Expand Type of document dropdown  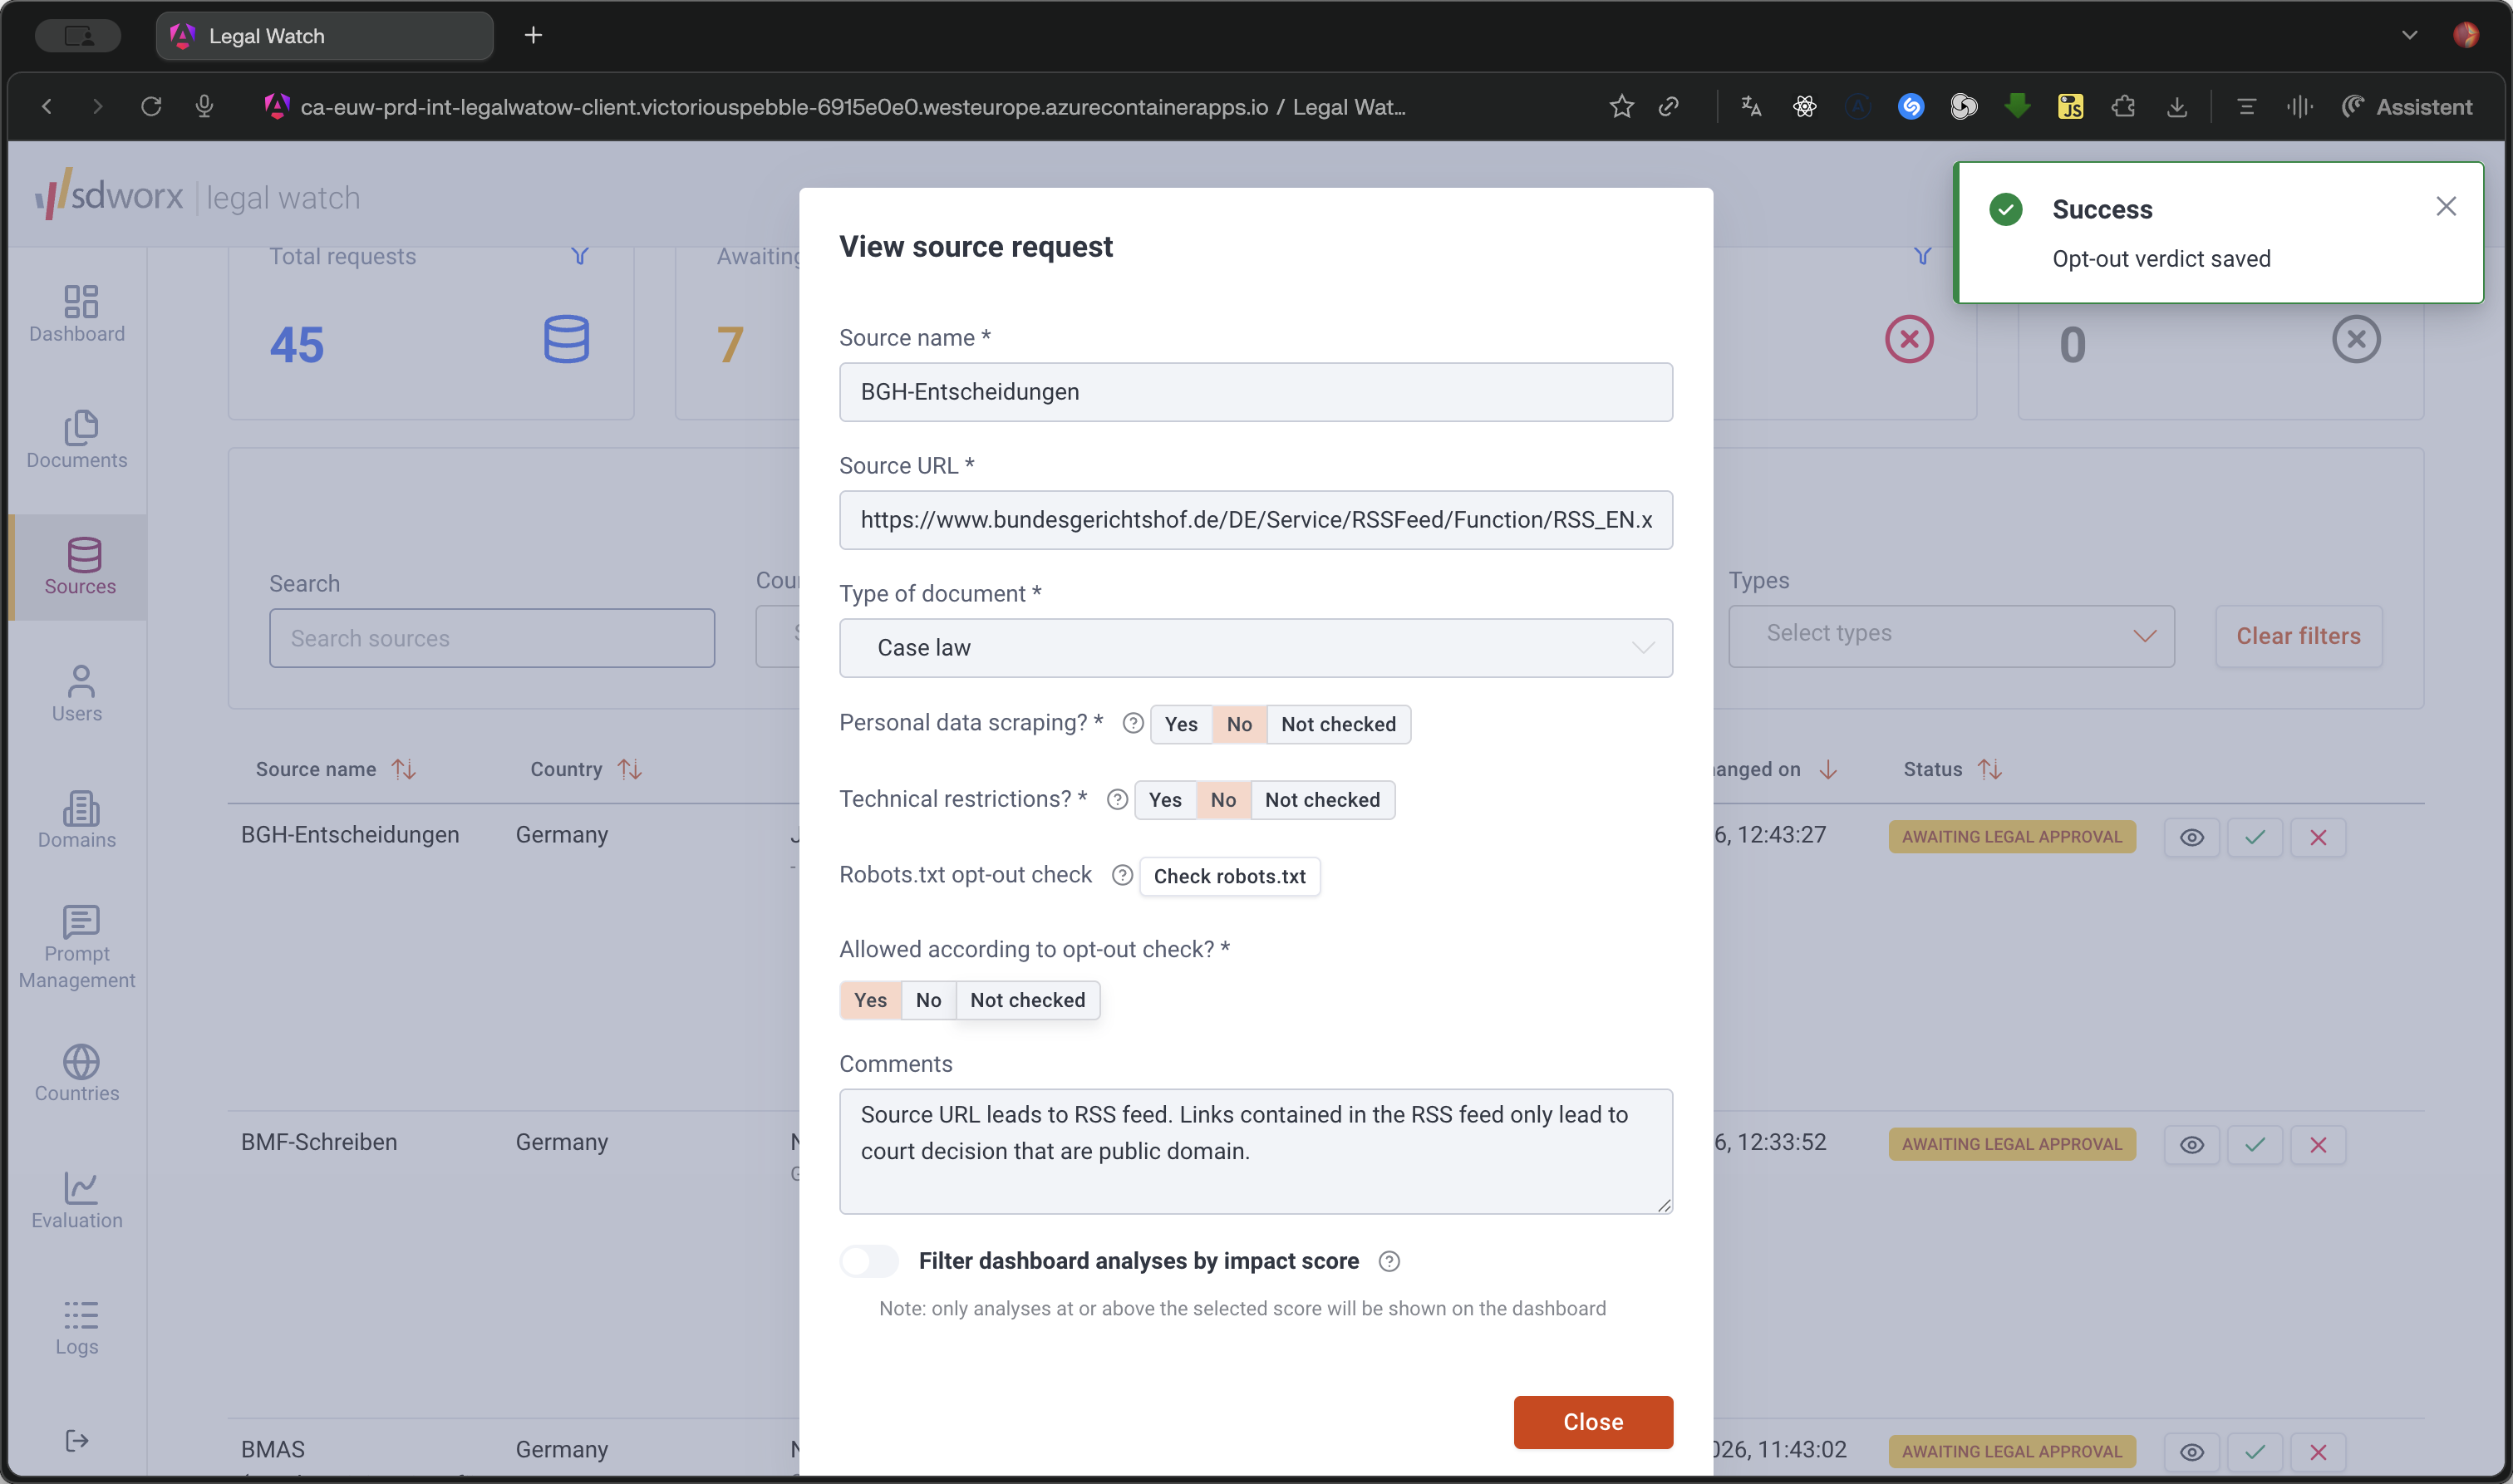[x=1255, y=648]
